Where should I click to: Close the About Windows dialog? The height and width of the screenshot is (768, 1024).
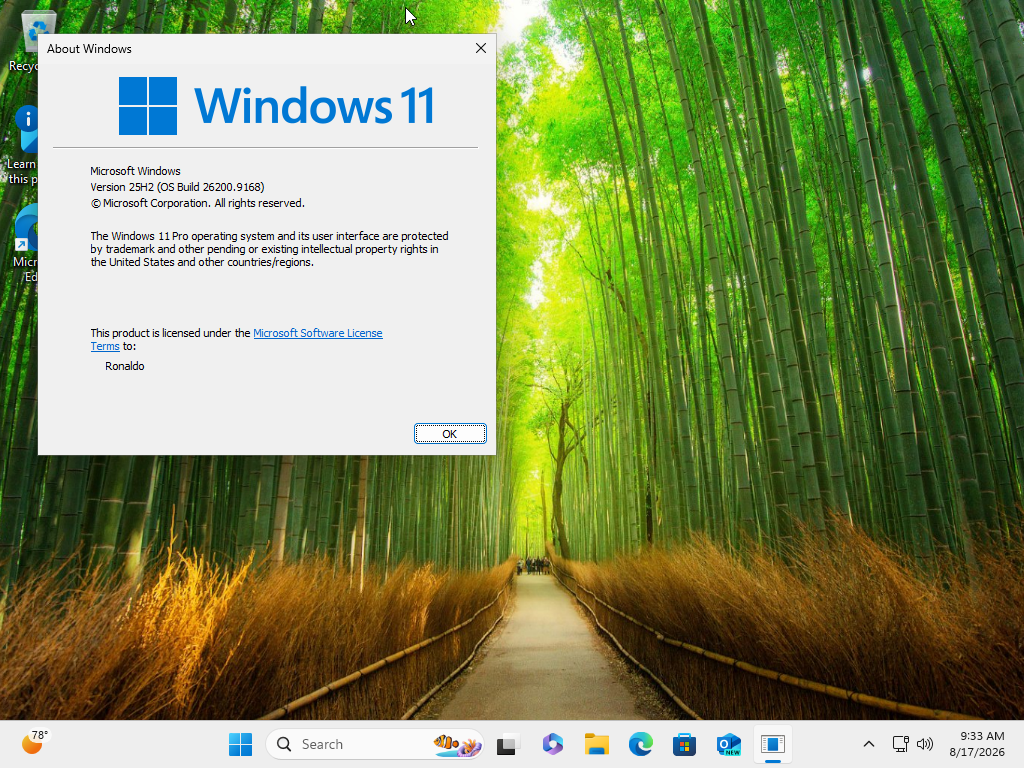[481, 48]
